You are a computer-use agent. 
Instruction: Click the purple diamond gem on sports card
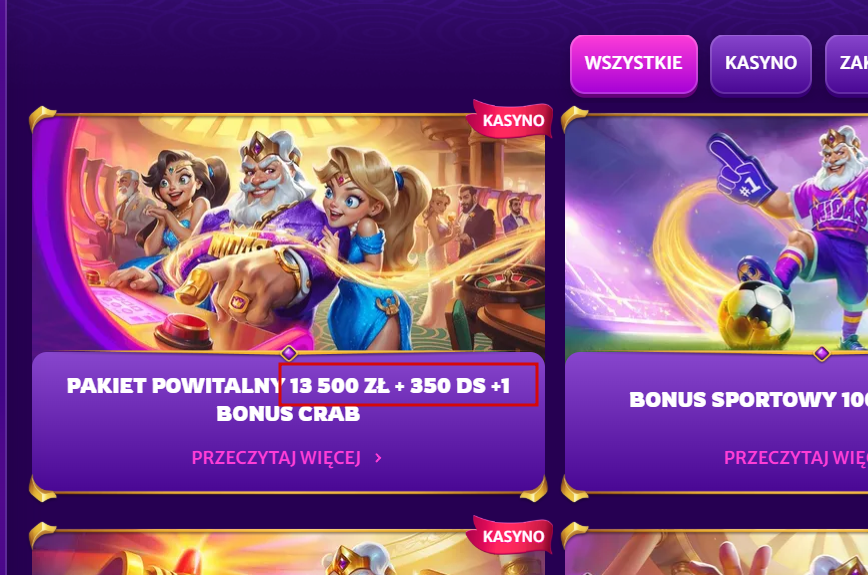[x=822, y=353]
